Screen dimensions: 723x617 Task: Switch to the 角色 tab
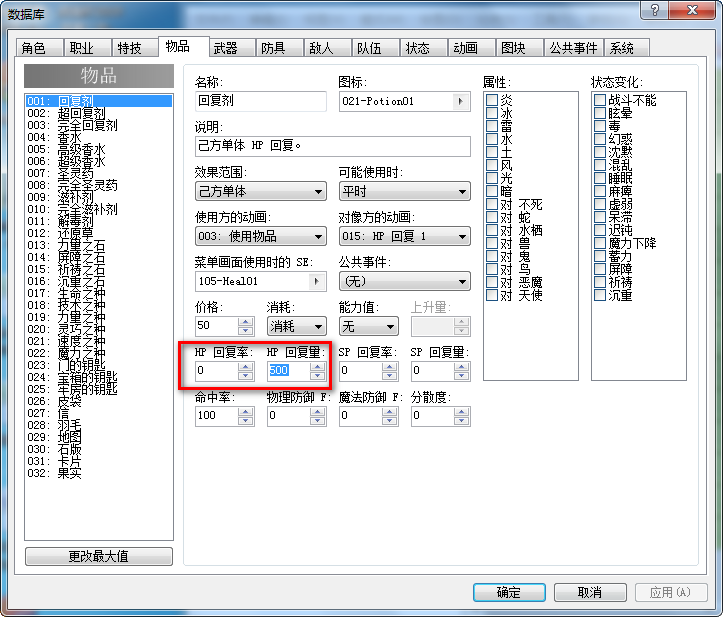tap(39, 48)
